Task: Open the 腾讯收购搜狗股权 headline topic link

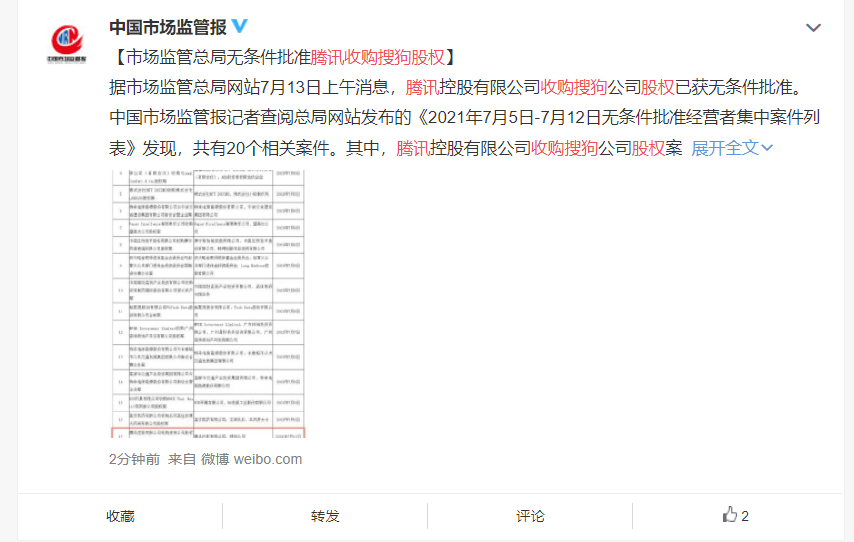Action: pyautogui.click(x=377, y=57)
